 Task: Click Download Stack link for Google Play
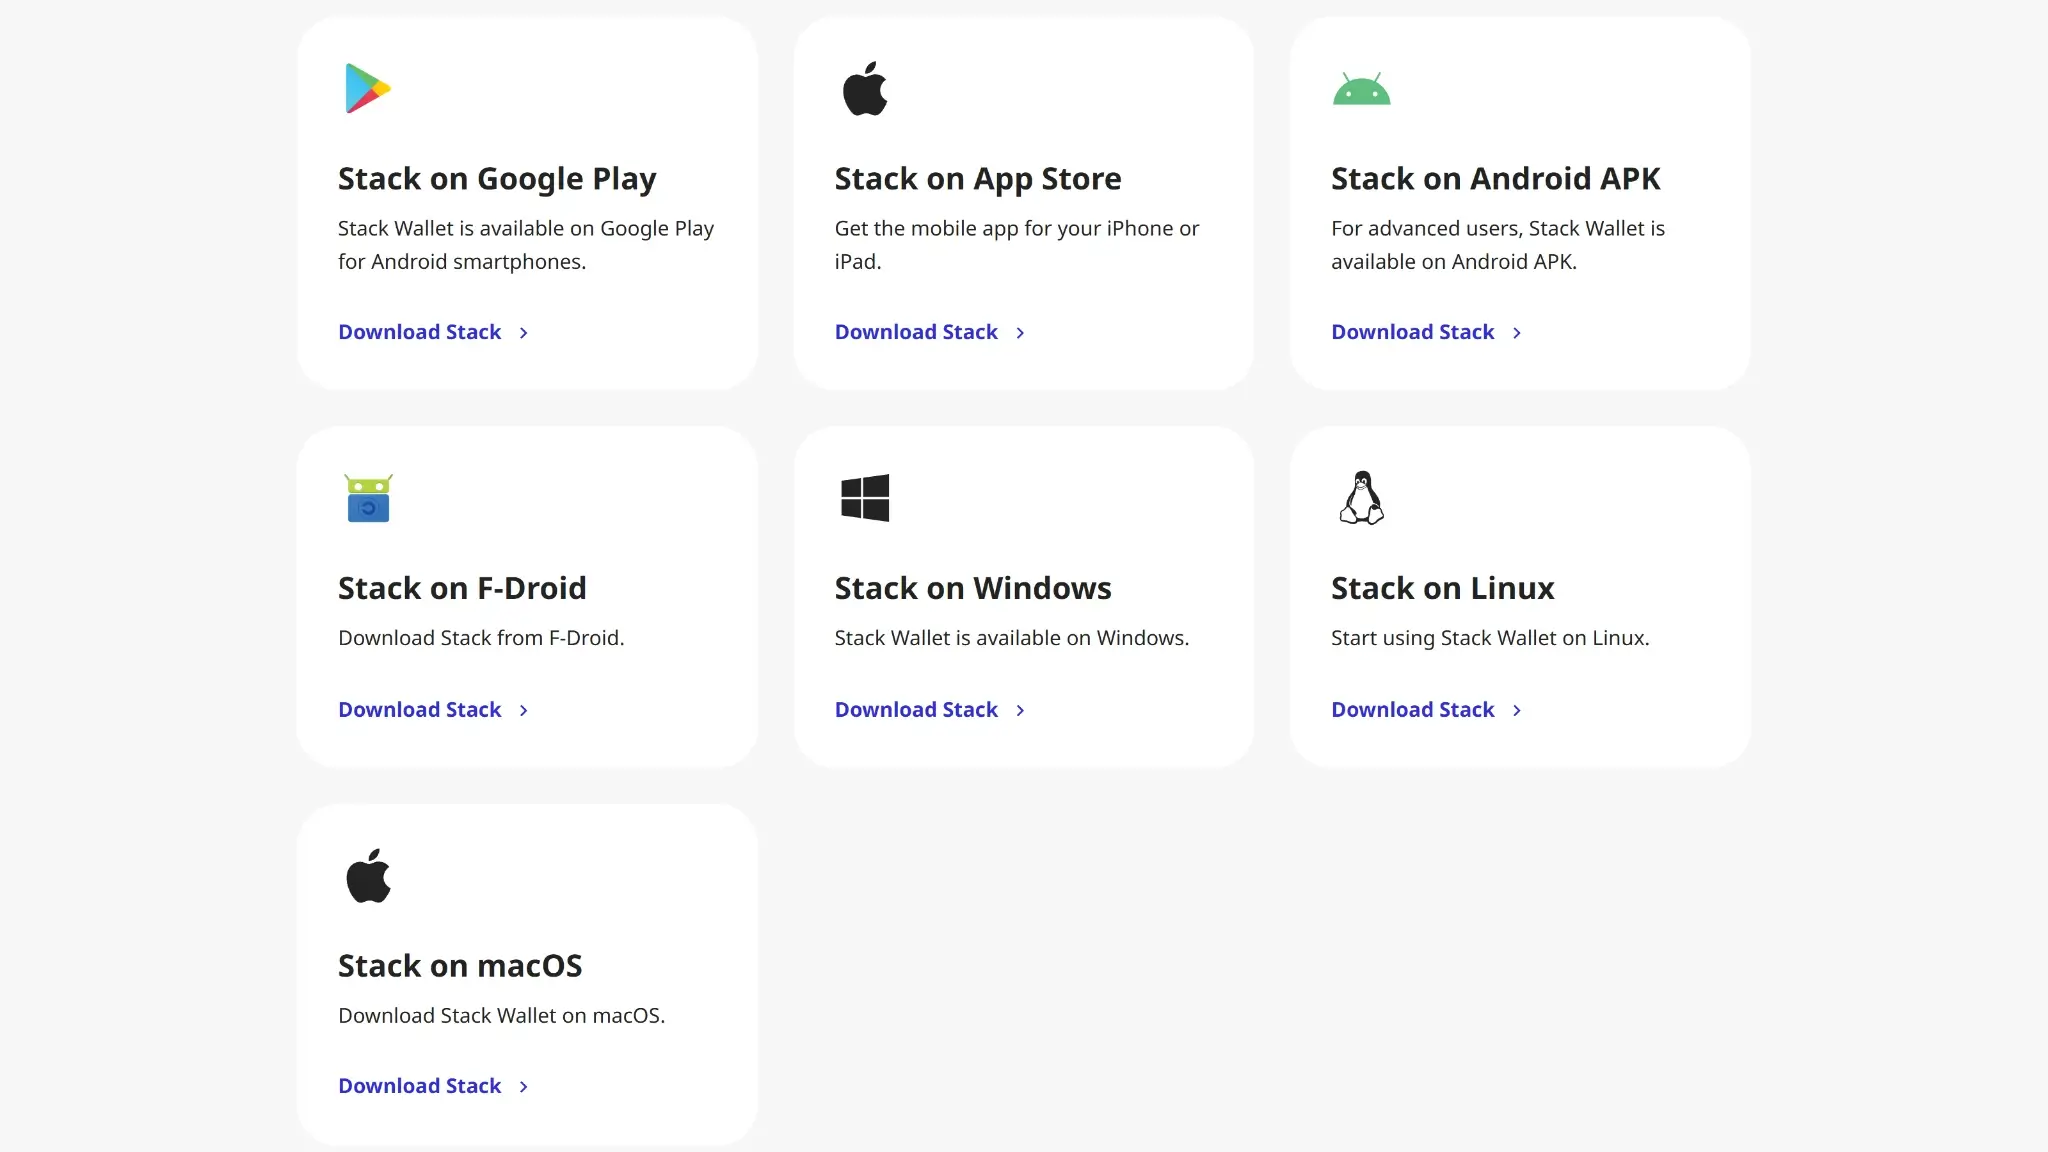419,332
